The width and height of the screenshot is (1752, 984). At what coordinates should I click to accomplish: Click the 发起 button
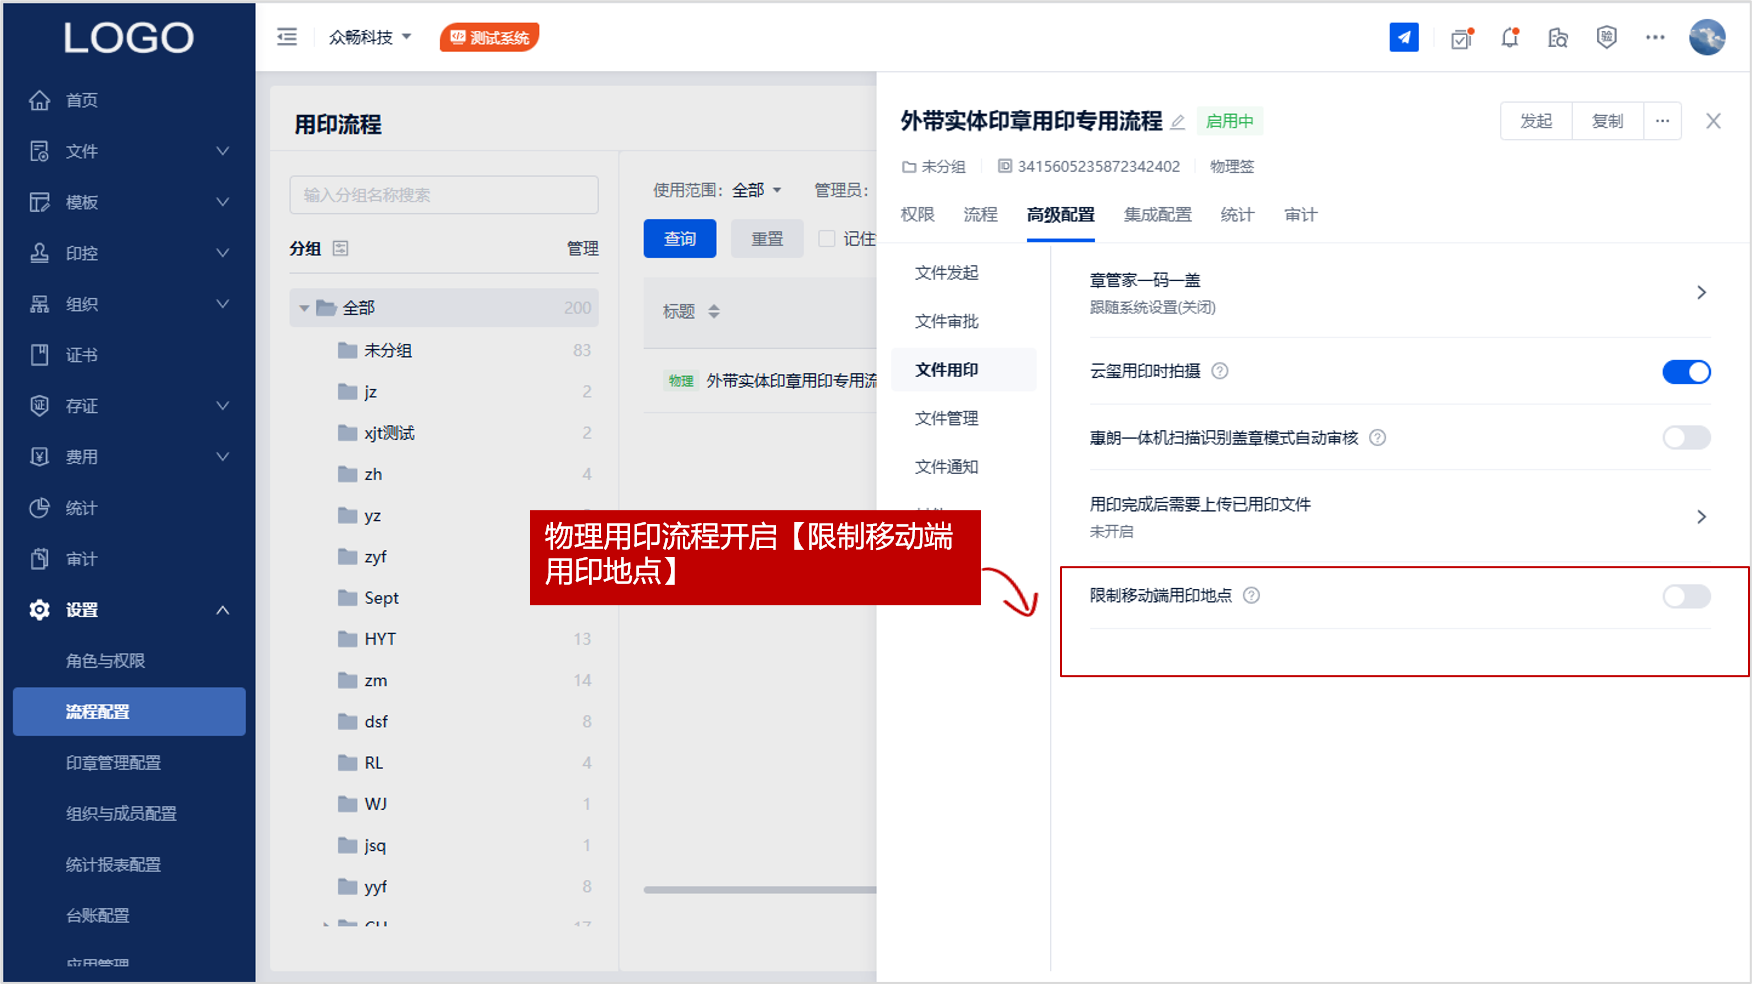point(1536,121)
